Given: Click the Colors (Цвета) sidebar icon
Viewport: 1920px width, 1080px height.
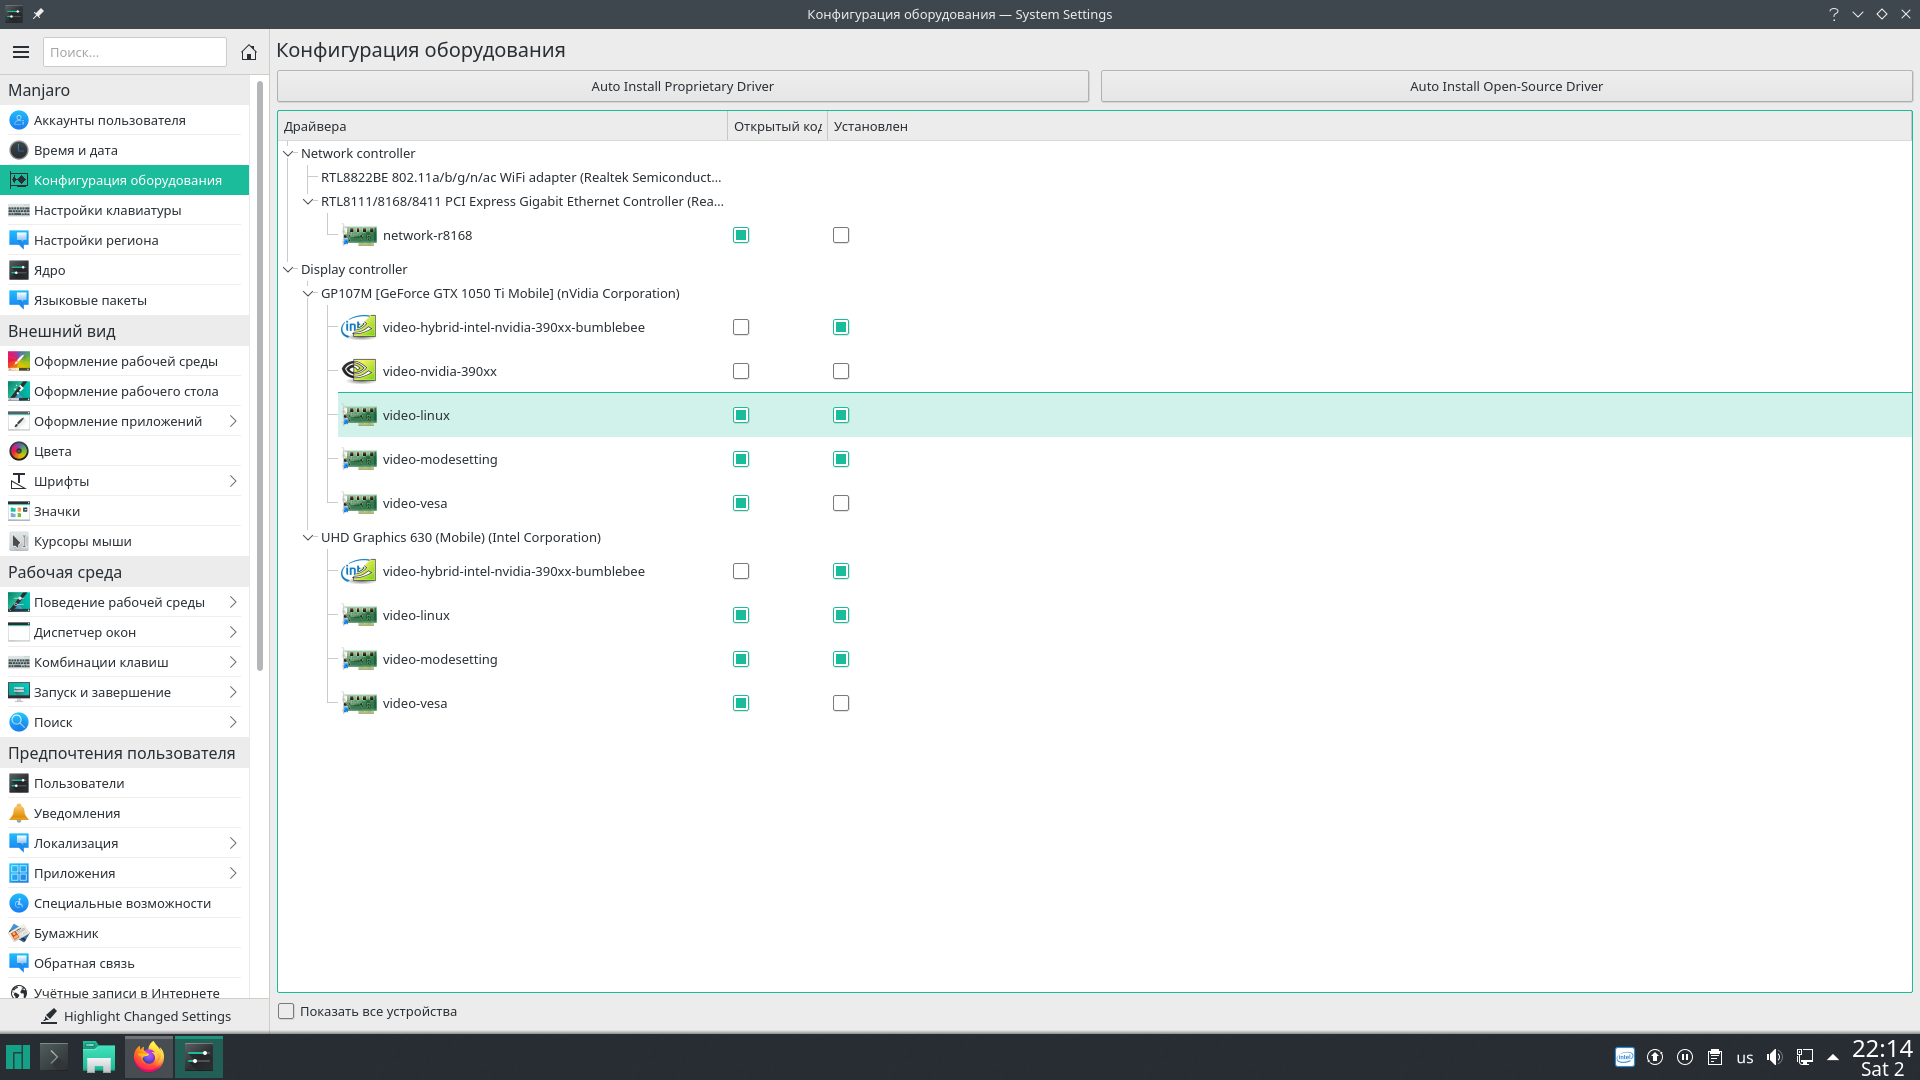Looking at the screenshot, I should pos(19,451).
